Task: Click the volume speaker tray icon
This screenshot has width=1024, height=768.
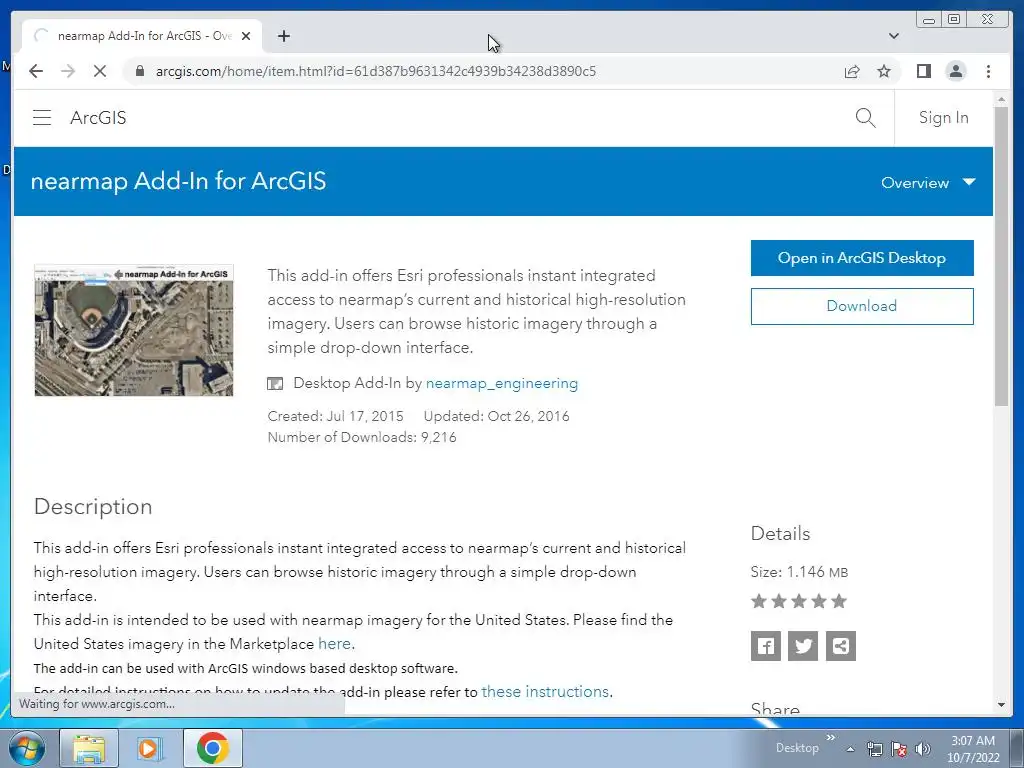Action: (x=922, y=749)
